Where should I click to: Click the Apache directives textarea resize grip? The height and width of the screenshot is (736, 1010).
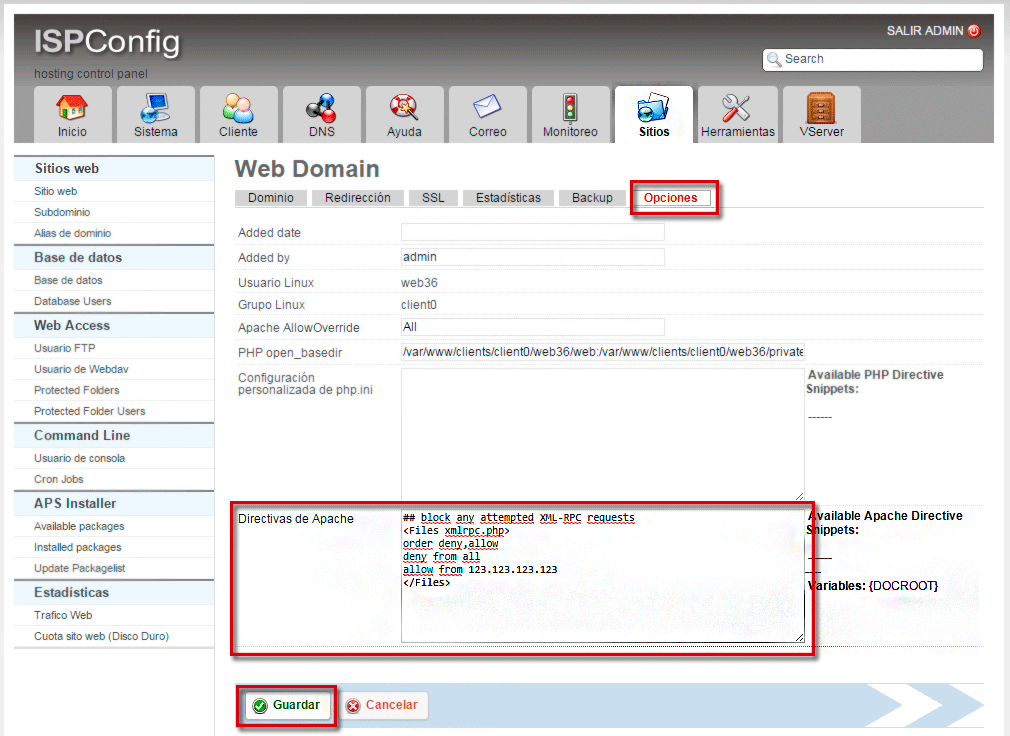799,637
